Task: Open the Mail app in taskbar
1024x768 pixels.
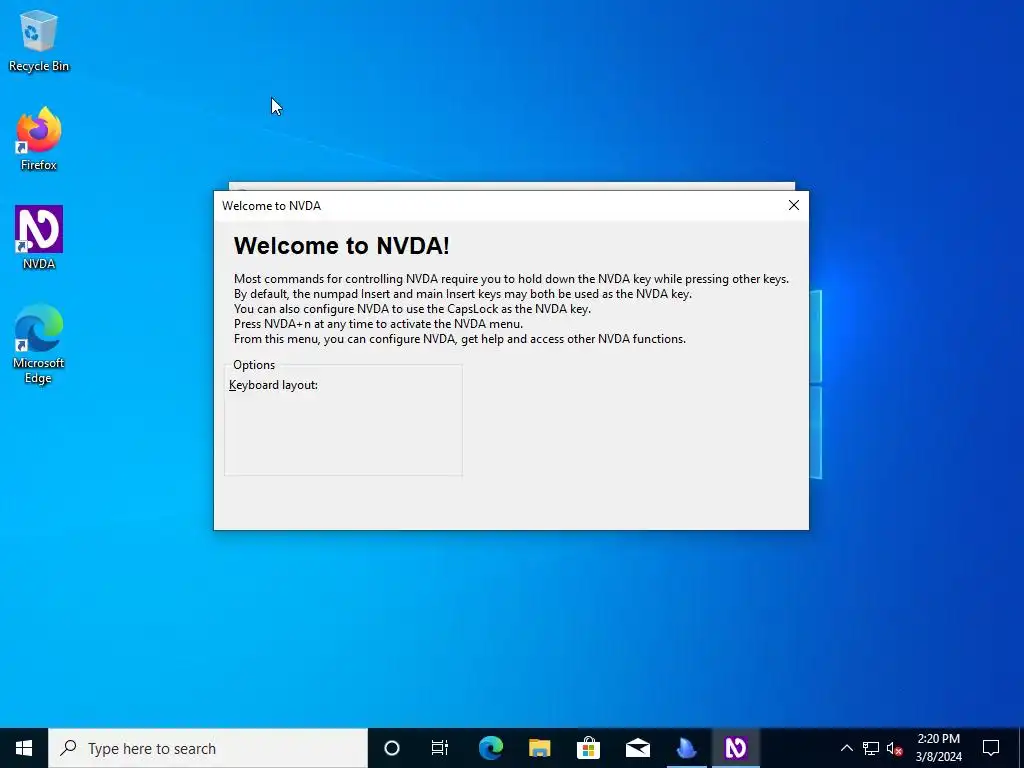Action: (x=637, y=748)
